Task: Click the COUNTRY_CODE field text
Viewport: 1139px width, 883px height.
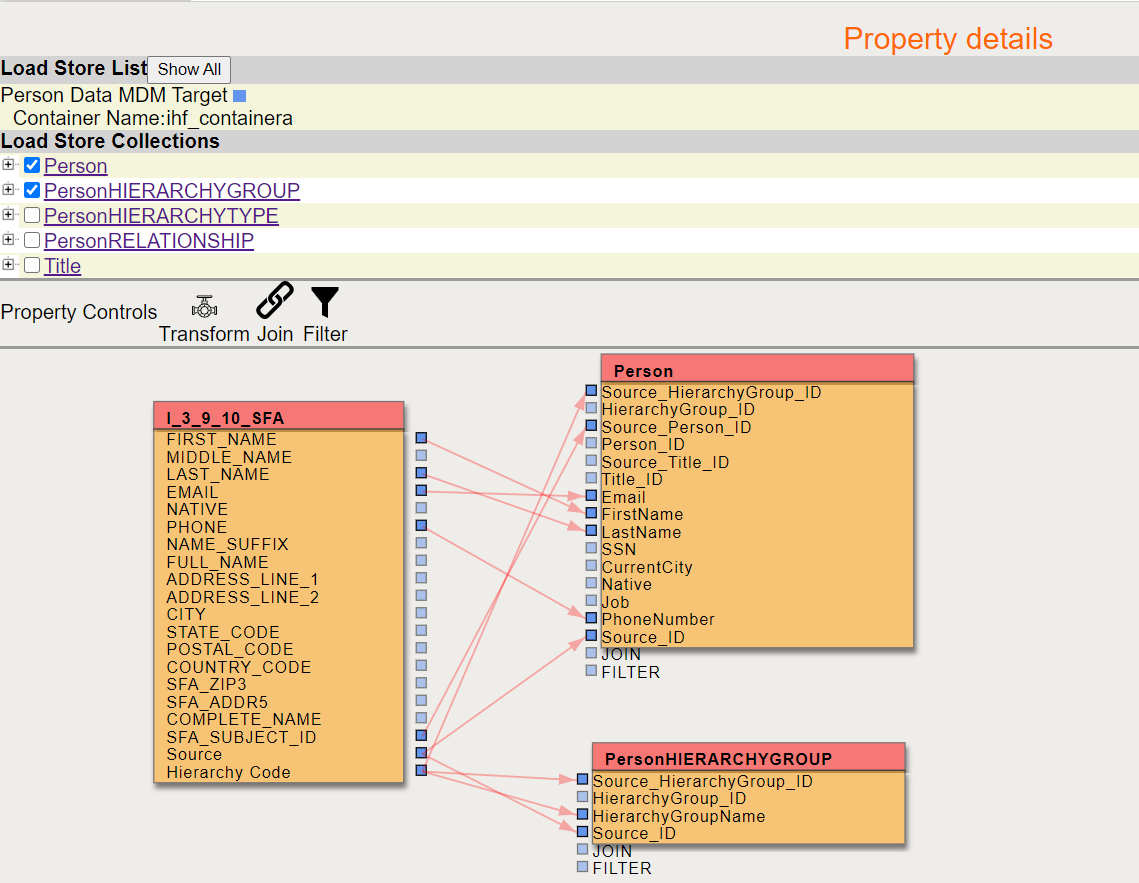Action: click(238, 667)
